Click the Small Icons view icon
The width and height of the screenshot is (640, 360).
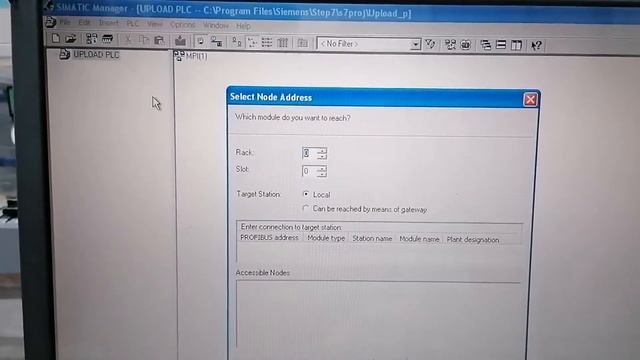[252, 42]
